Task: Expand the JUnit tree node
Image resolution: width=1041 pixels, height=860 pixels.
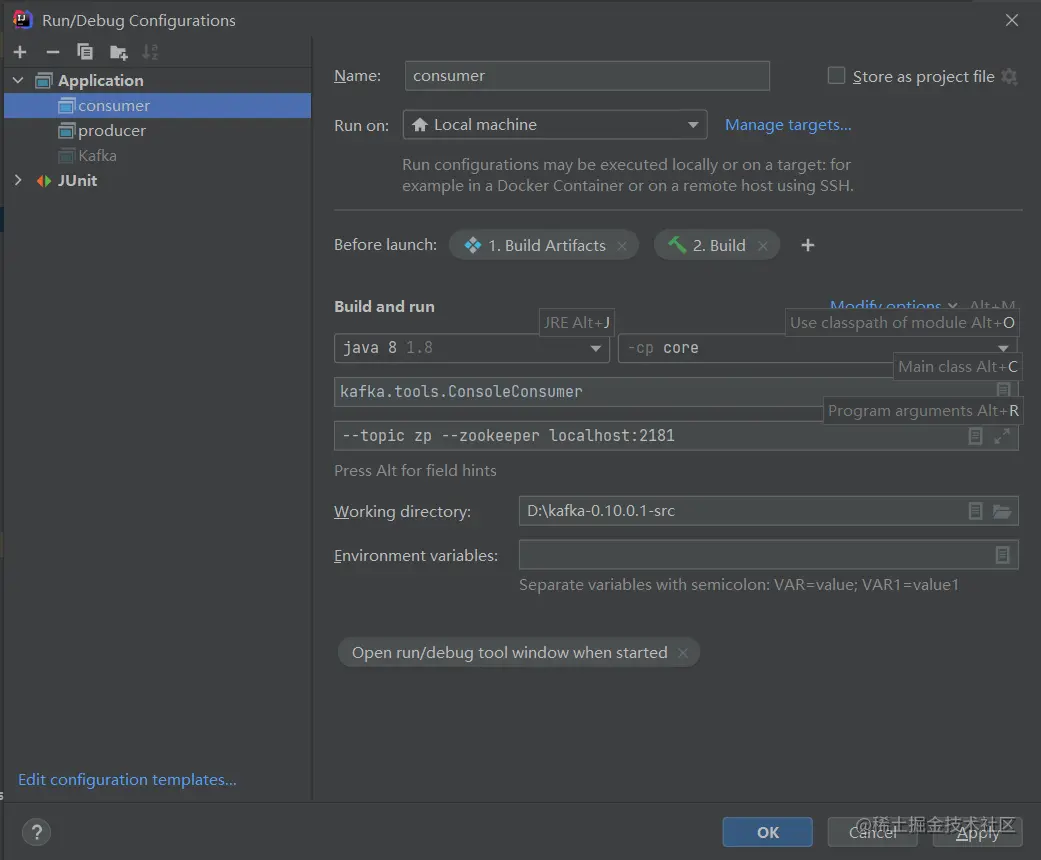Action: [18, 180]
